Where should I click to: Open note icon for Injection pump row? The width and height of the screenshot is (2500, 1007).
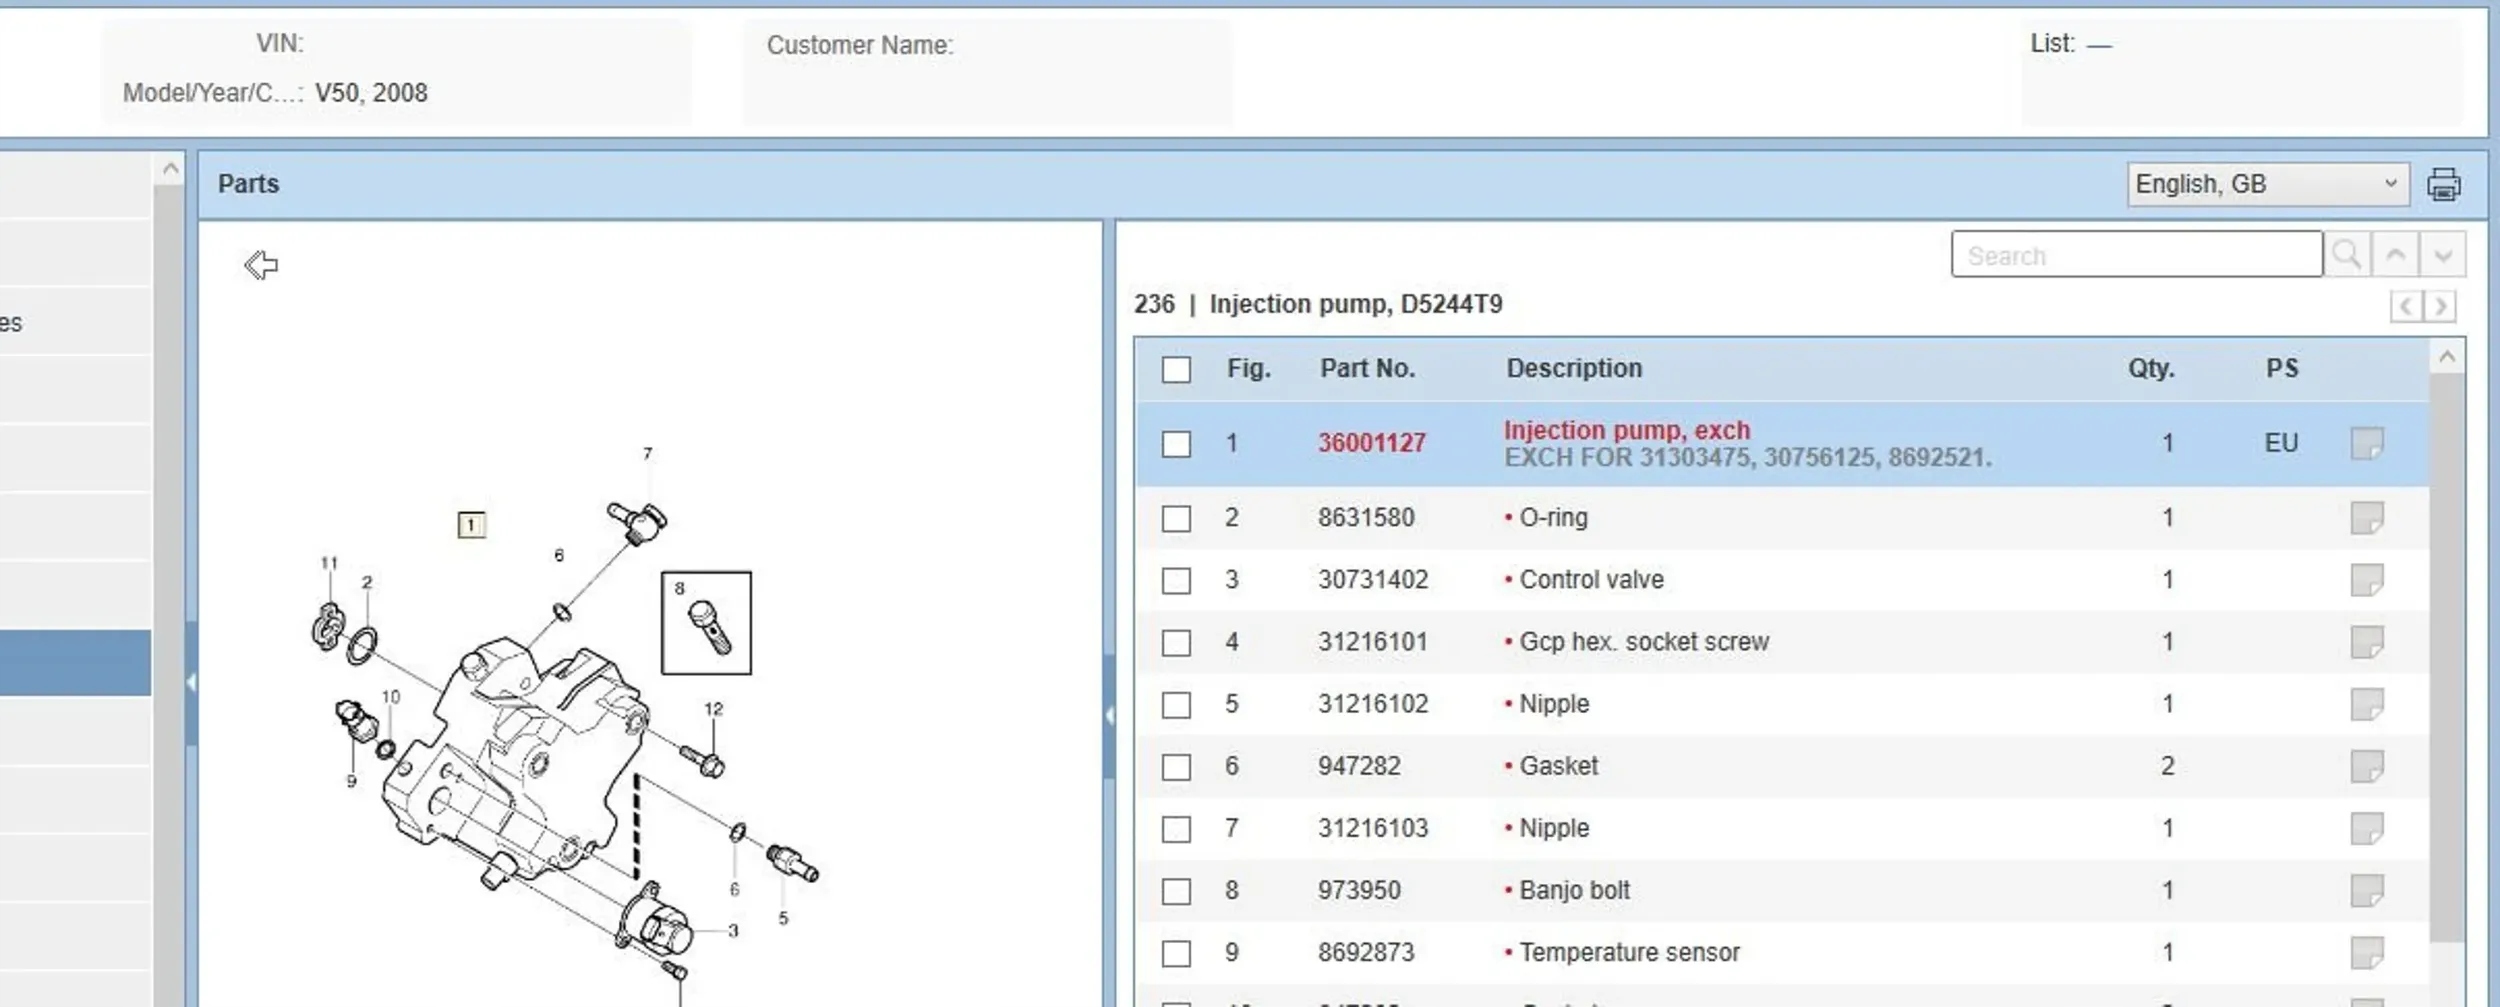2366,443
